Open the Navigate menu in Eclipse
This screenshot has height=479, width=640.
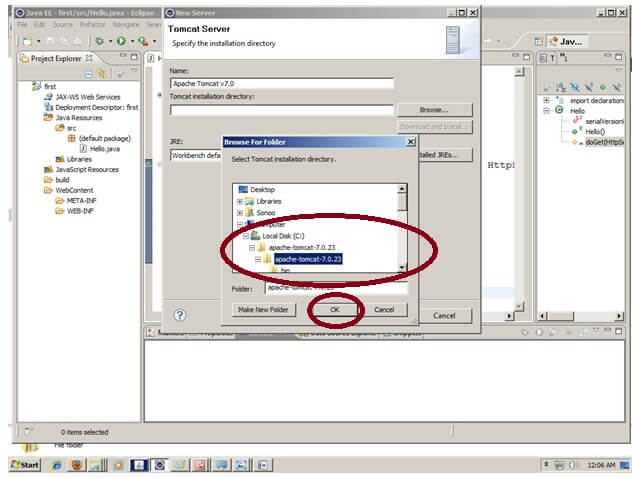pyautogui.click(x=126, y=24)
